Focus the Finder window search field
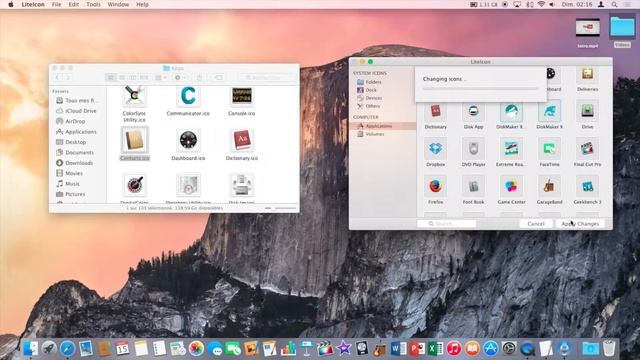 [x=267, y=78]
